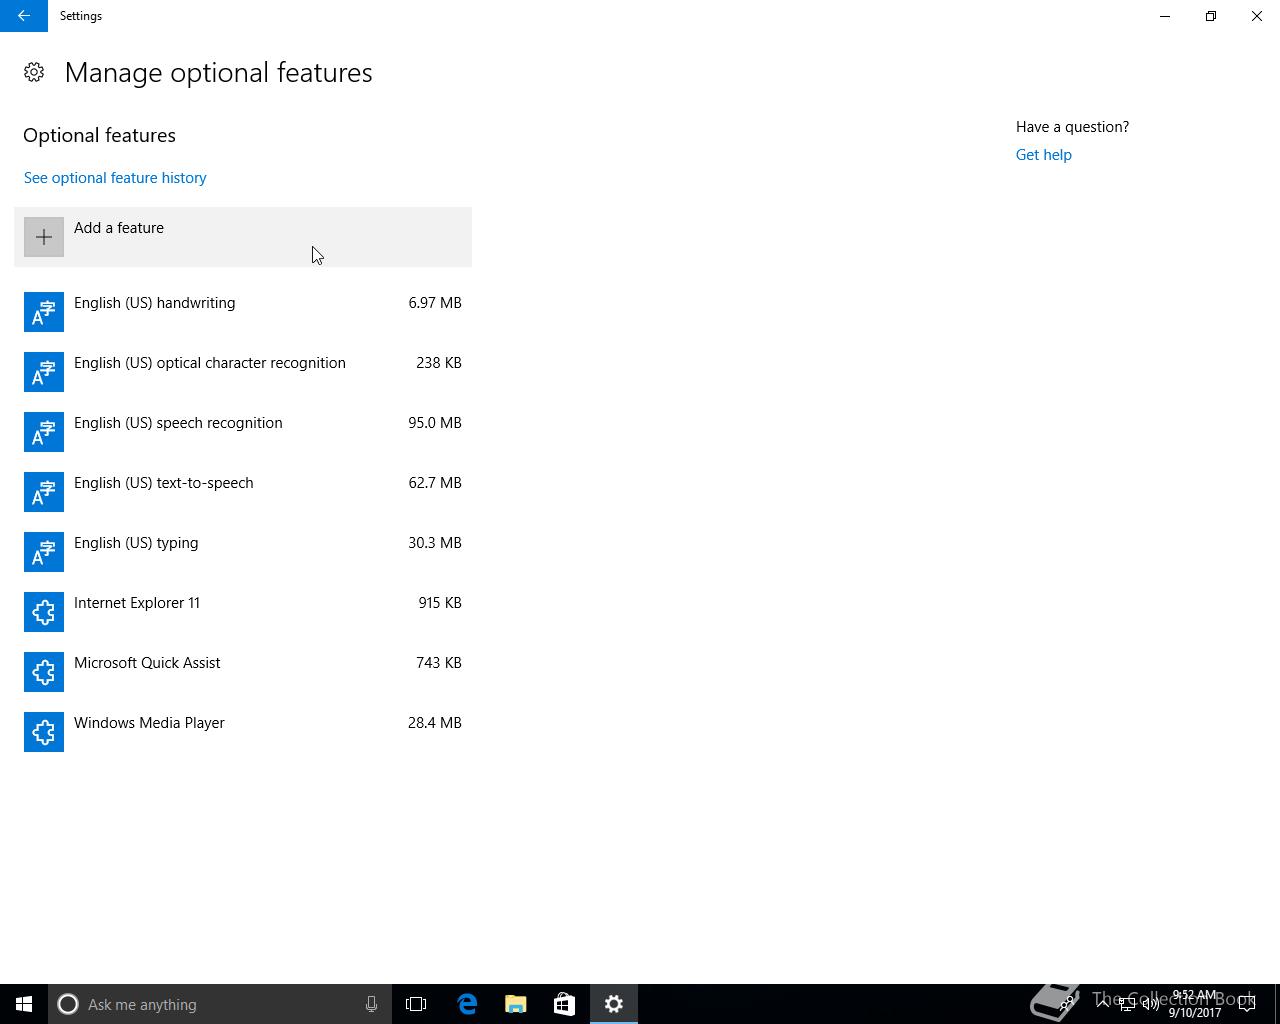
Task: Click the Have a question? heading
Action: pyautogui.click(x=1072, y=127)
